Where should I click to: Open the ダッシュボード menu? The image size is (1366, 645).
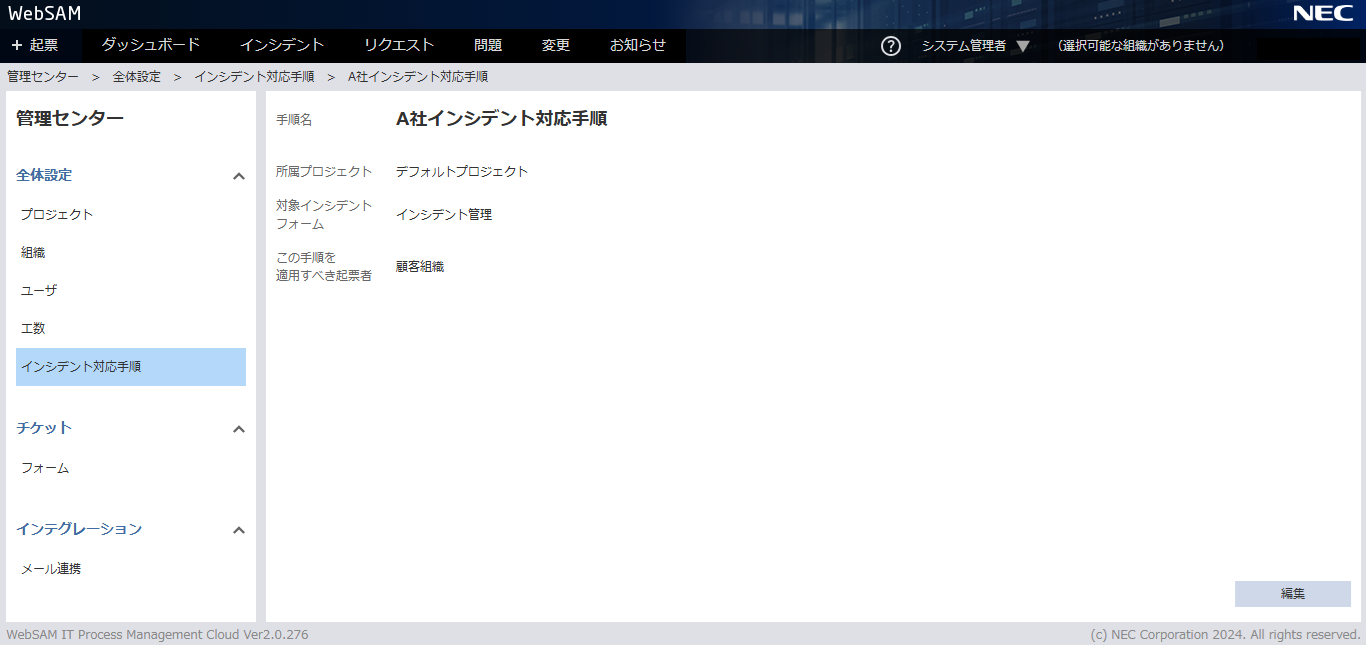tap(150, 45)
